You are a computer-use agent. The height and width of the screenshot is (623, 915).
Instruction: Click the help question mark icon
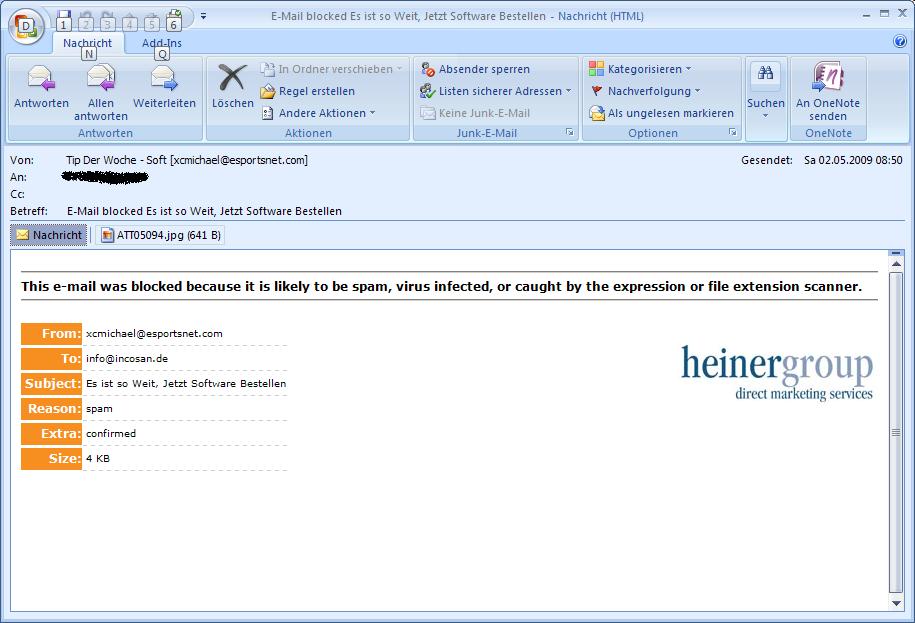(899, 42)
